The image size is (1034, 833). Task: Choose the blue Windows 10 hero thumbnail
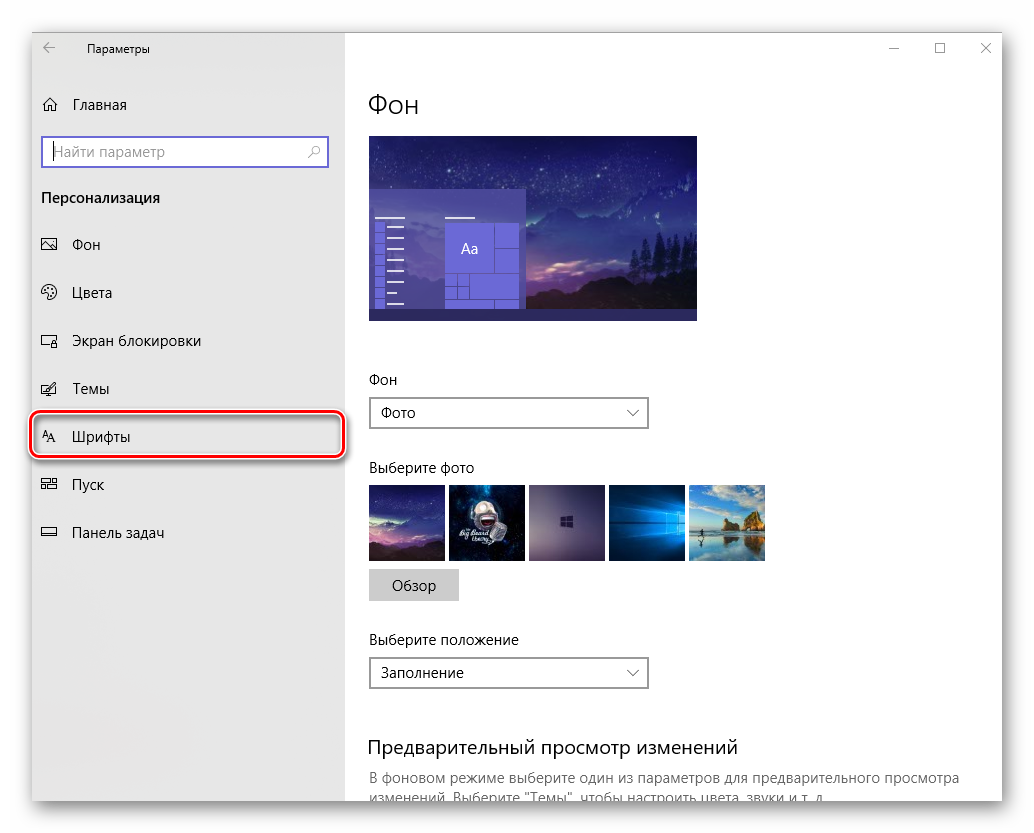(x=646, y=523)
